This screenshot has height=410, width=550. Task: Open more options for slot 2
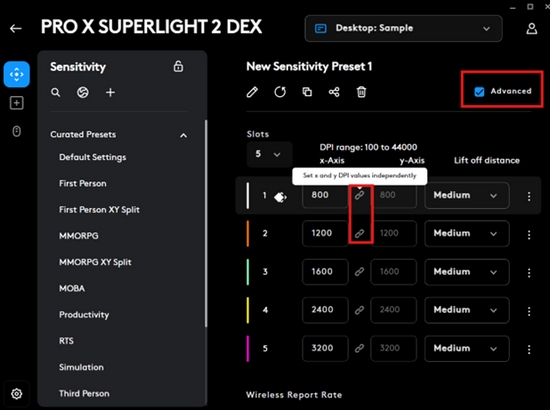(x=529, y=235)
